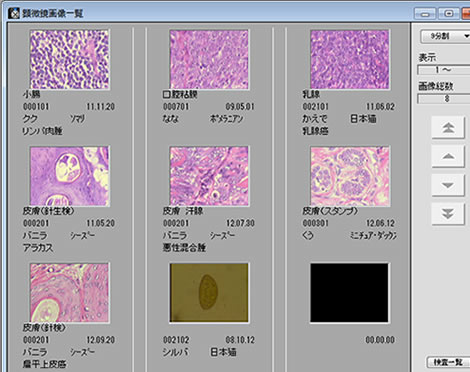Select the empty black thumbnail
This screenshot has width=470, height=372.
pos(349,292)
